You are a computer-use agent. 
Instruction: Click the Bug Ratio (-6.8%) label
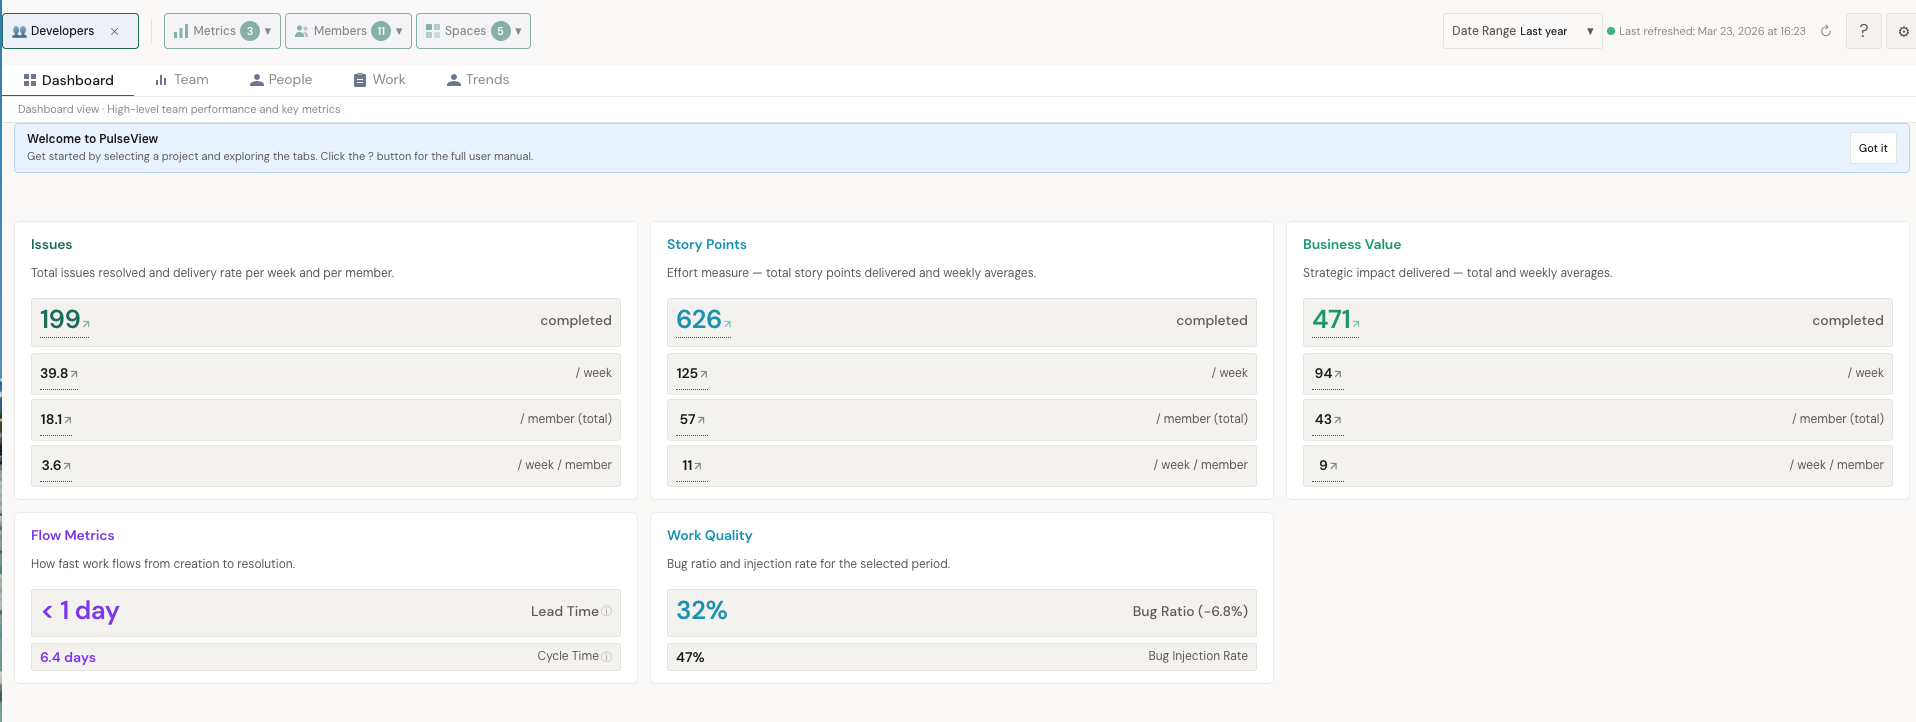[x=1190, y=611]
